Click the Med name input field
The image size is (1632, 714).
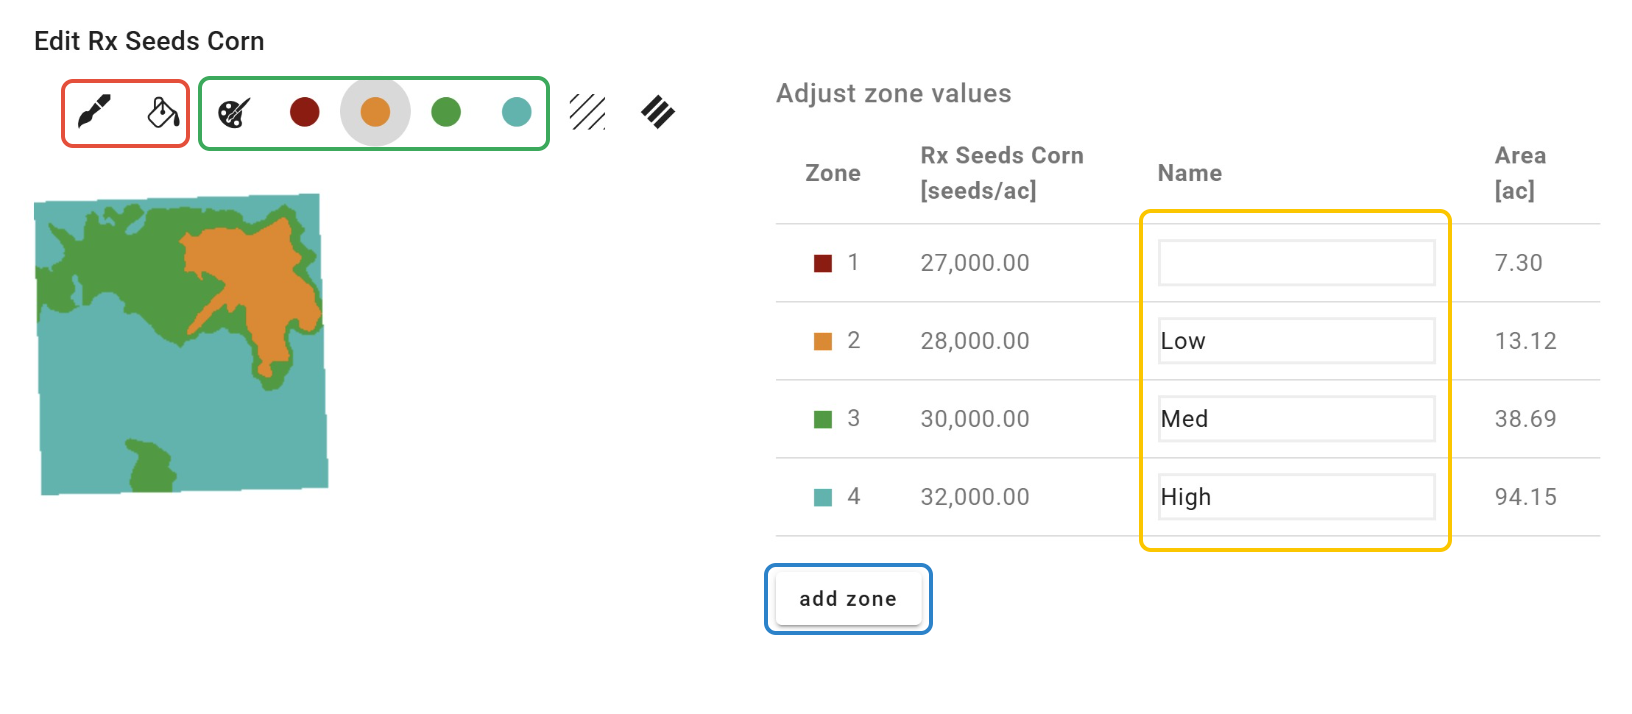click(x=1296, y=419)
